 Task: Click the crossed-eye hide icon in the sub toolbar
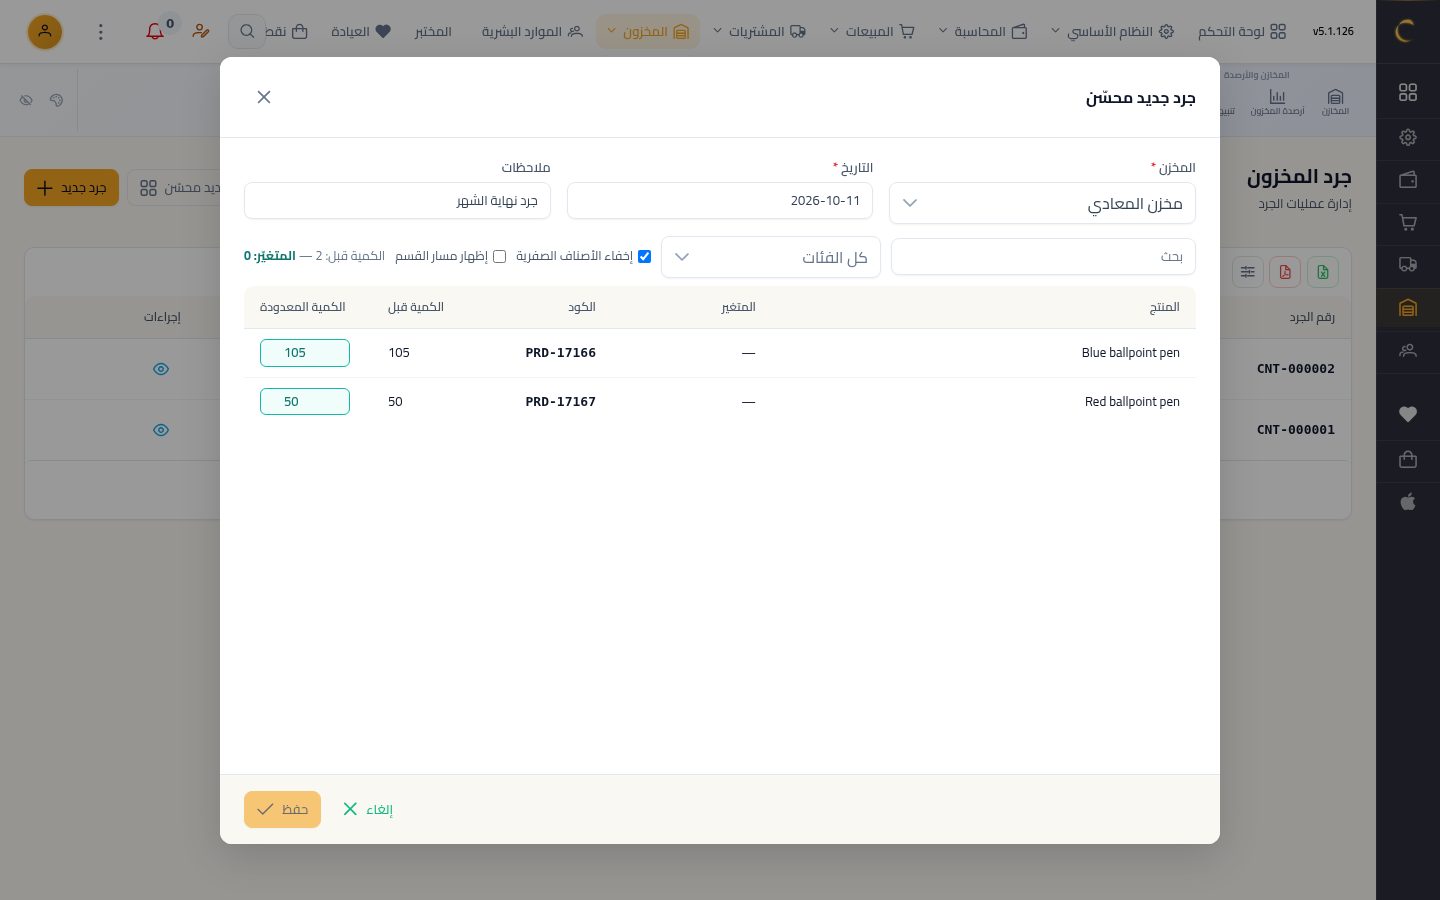tap(26, 100)
